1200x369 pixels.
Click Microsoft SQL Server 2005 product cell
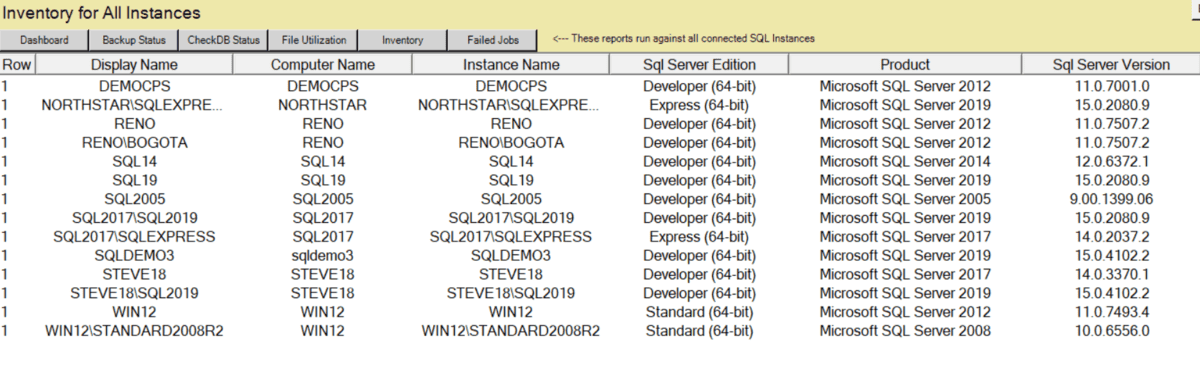[905, 199]
